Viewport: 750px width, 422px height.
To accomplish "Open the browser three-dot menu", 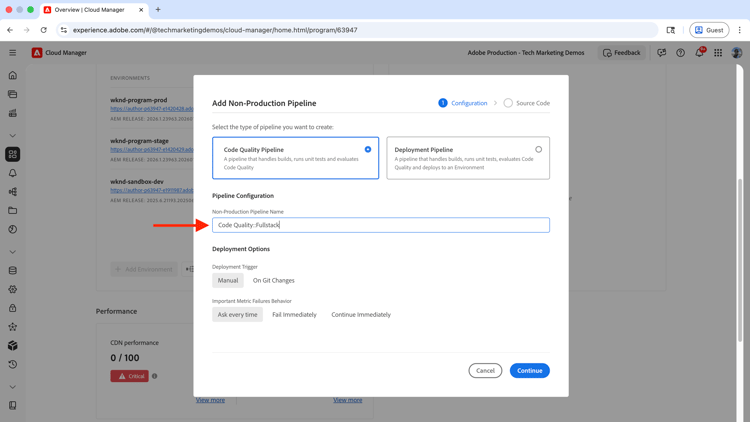I will (x=739, y=30).
